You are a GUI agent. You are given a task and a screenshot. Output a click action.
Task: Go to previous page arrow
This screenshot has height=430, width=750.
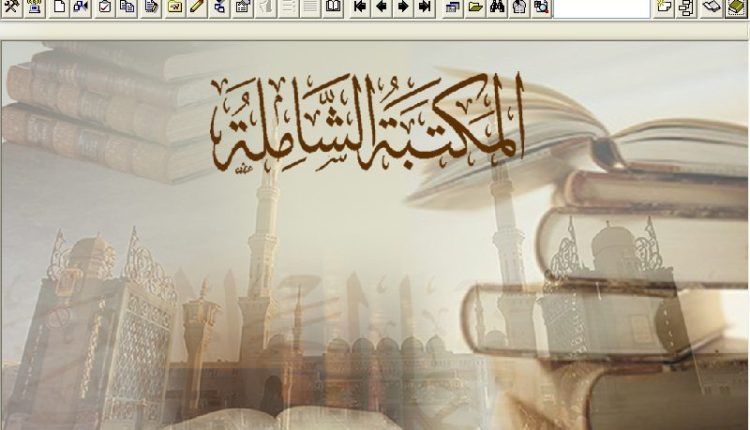[x=382, y=7]
